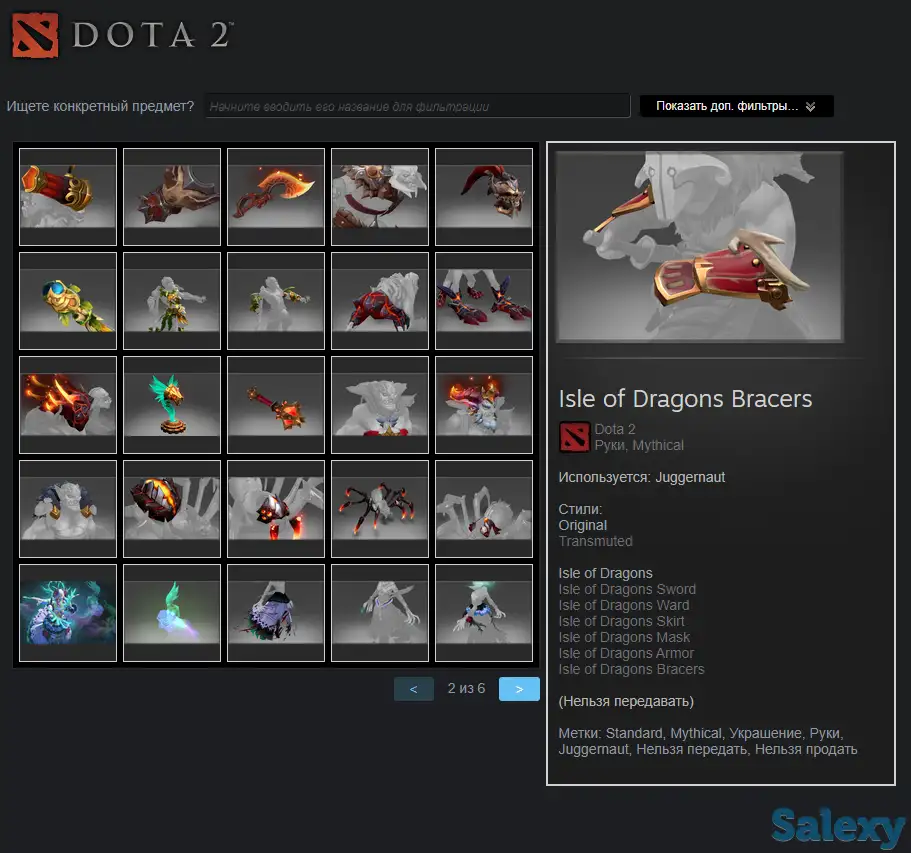Select the spiked belt and armor item

(x=380, y=196)
